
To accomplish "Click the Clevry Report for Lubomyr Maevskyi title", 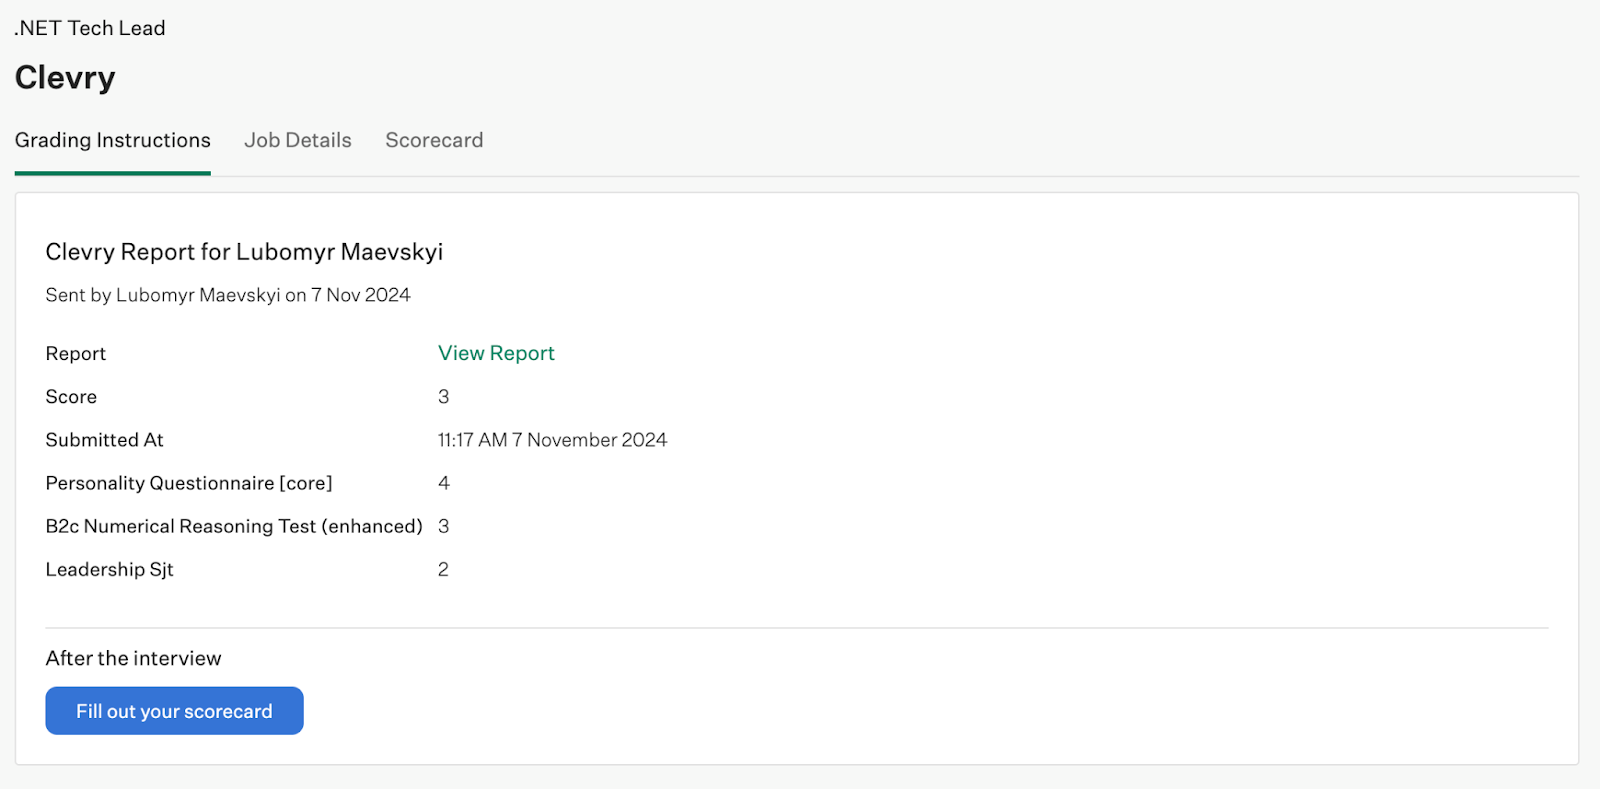I will tap(244, 252).
